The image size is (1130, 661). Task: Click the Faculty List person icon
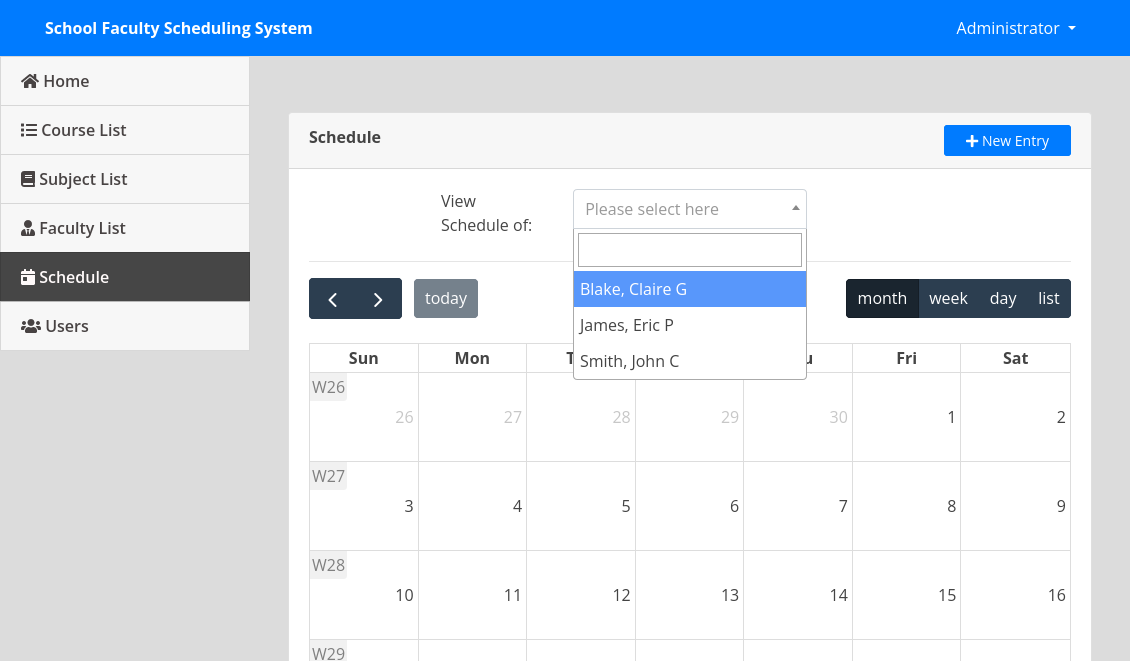pos(28,228)
